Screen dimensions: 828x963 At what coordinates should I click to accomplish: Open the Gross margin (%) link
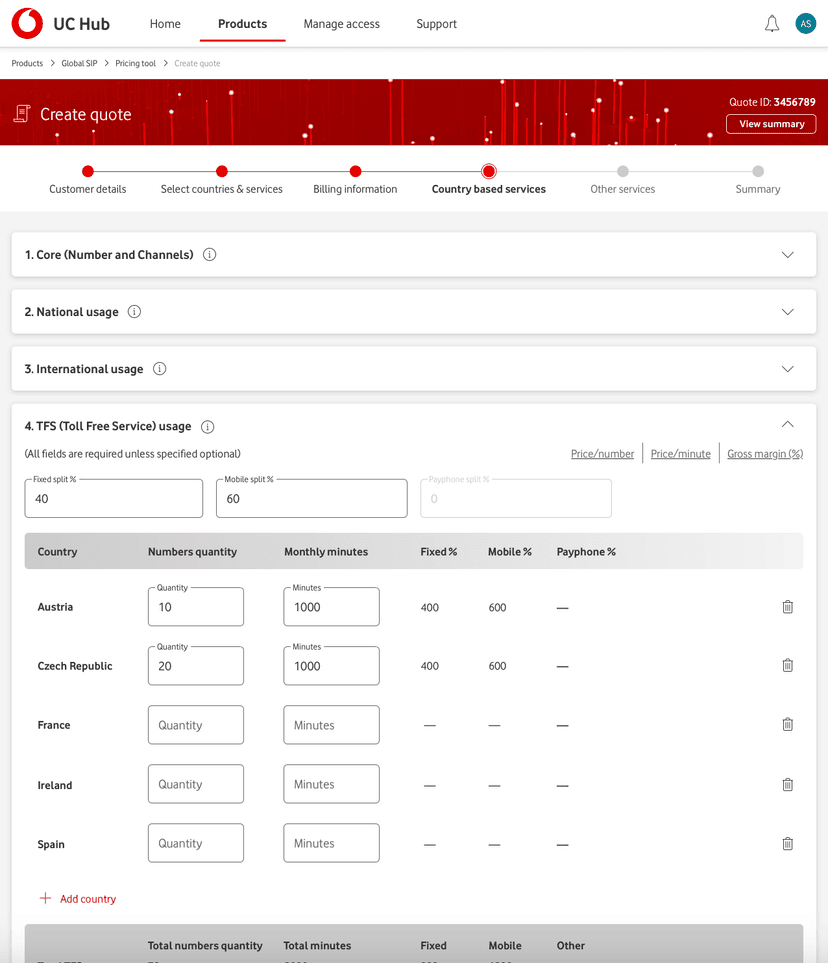click(765, 454)
